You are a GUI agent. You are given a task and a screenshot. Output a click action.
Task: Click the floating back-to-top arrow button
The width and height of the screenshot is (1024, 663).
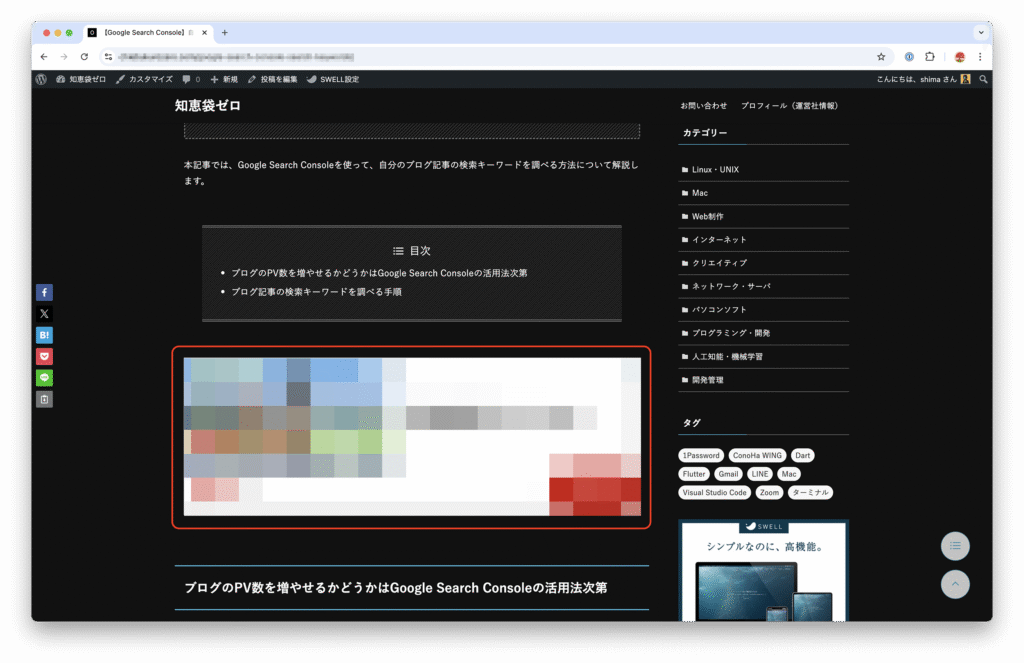click(x=955, y=585)
